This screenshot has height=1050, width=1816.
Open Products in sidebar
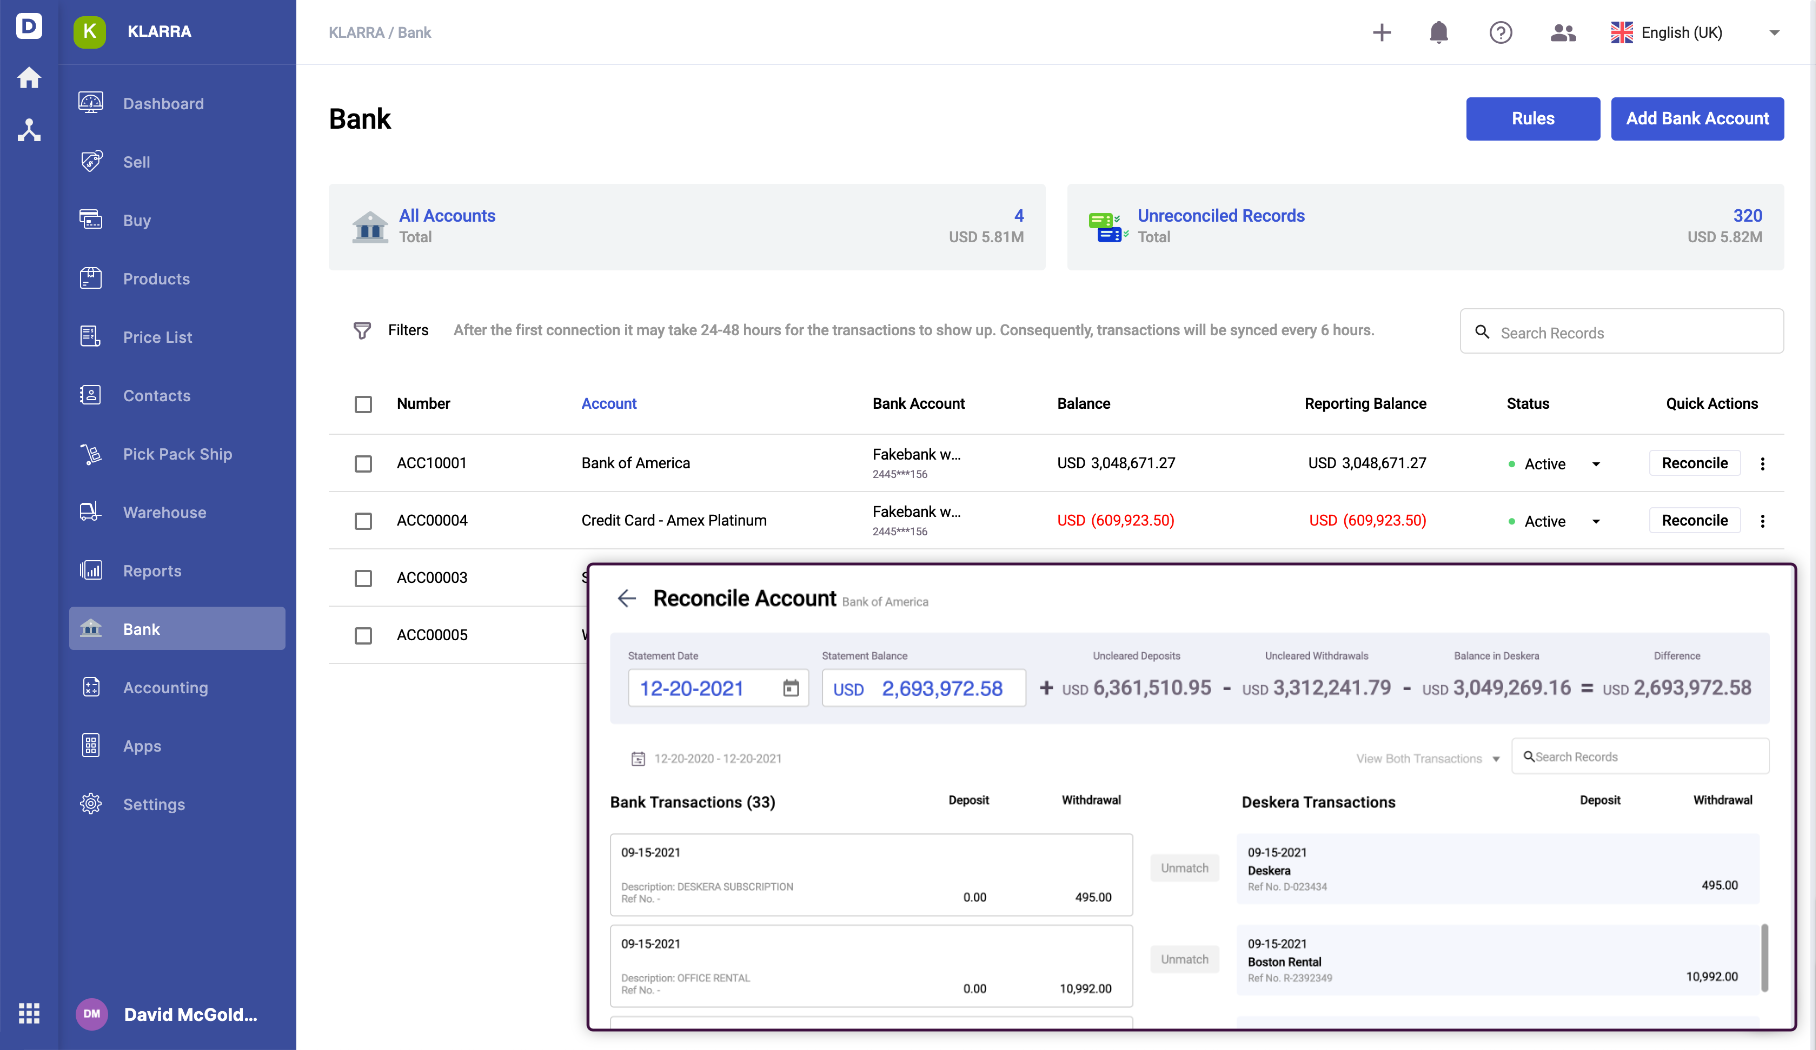click(177, 279)
